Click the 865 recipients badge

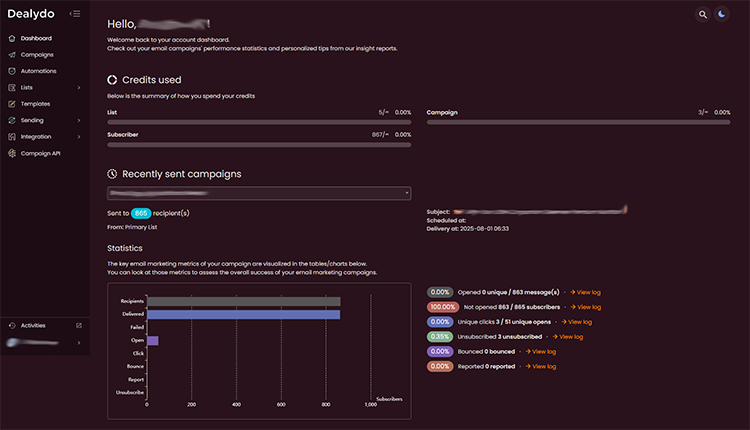[x=141, y=213]
